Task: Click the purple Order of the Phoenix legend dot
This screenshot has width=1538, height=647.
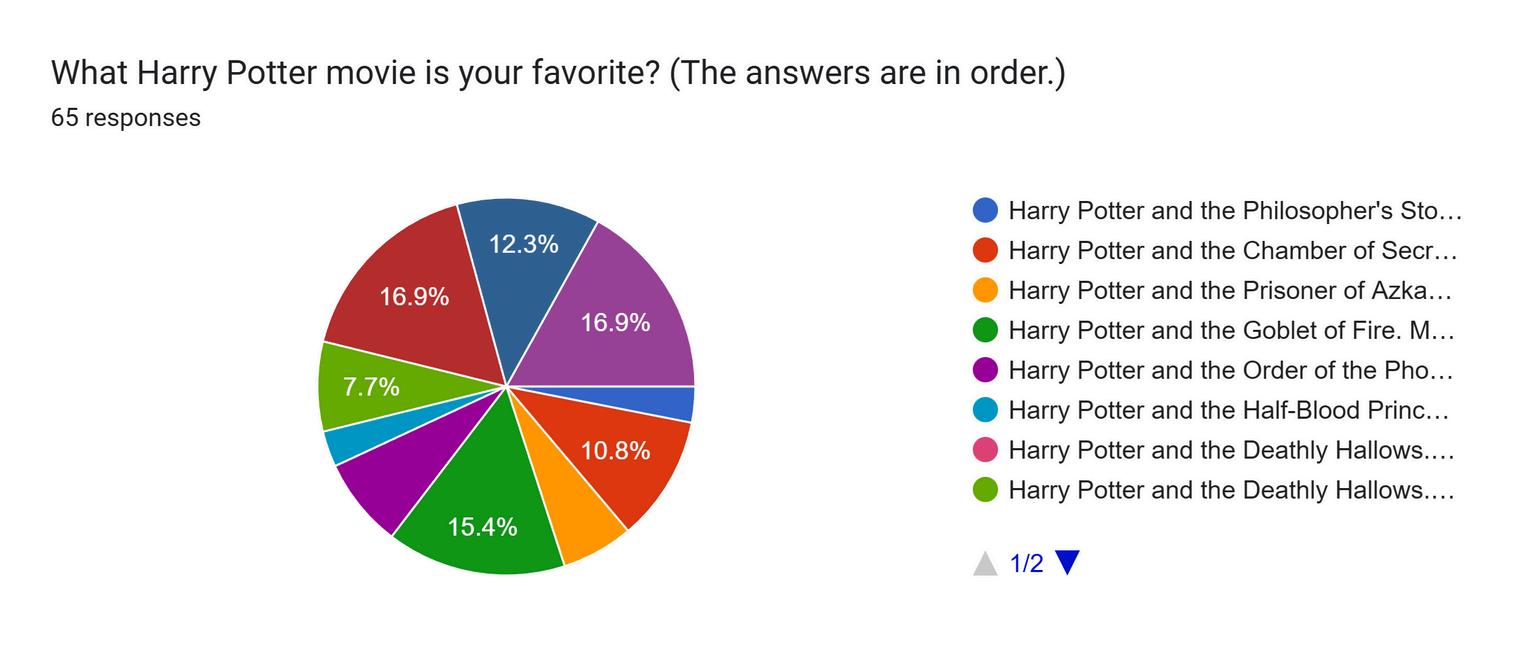Action: point(985,370)
